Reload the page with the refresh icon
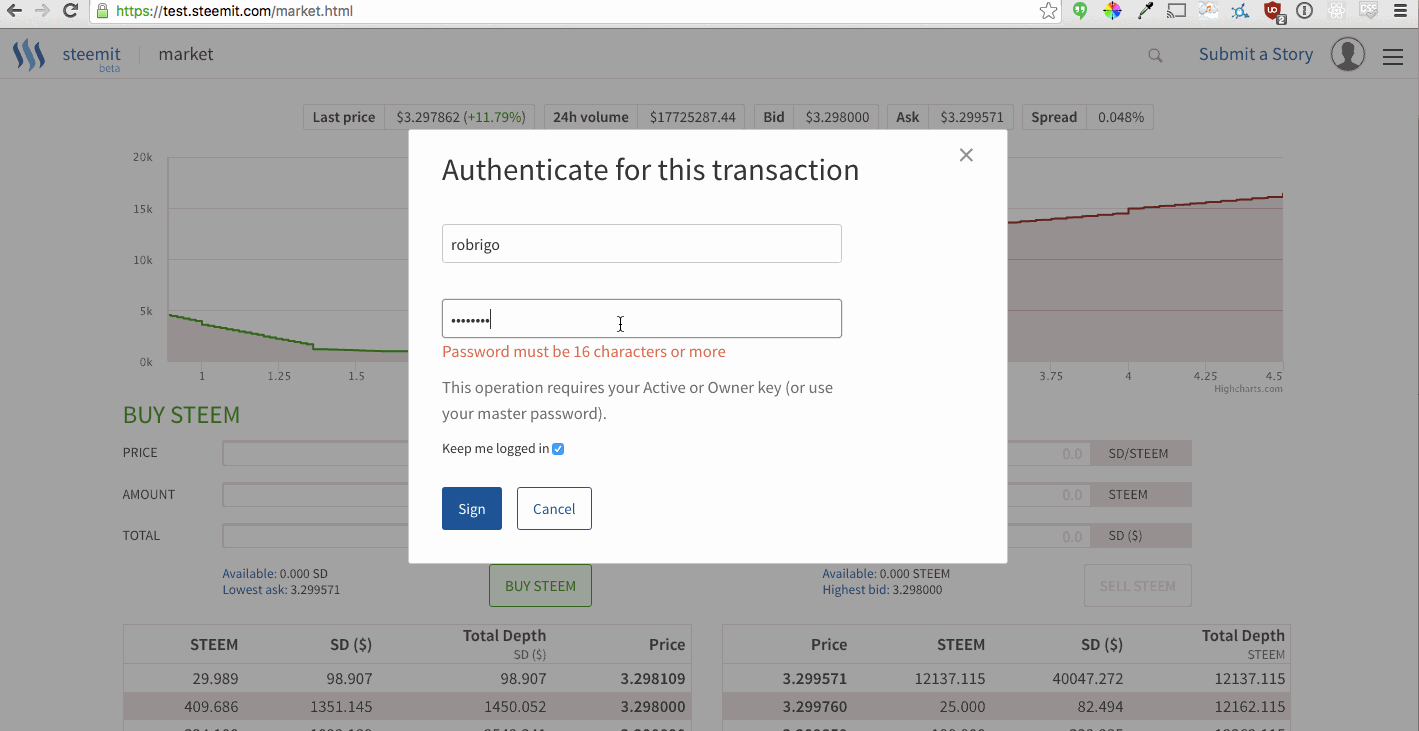This screenshot has width=1419, height=731. 70,11
